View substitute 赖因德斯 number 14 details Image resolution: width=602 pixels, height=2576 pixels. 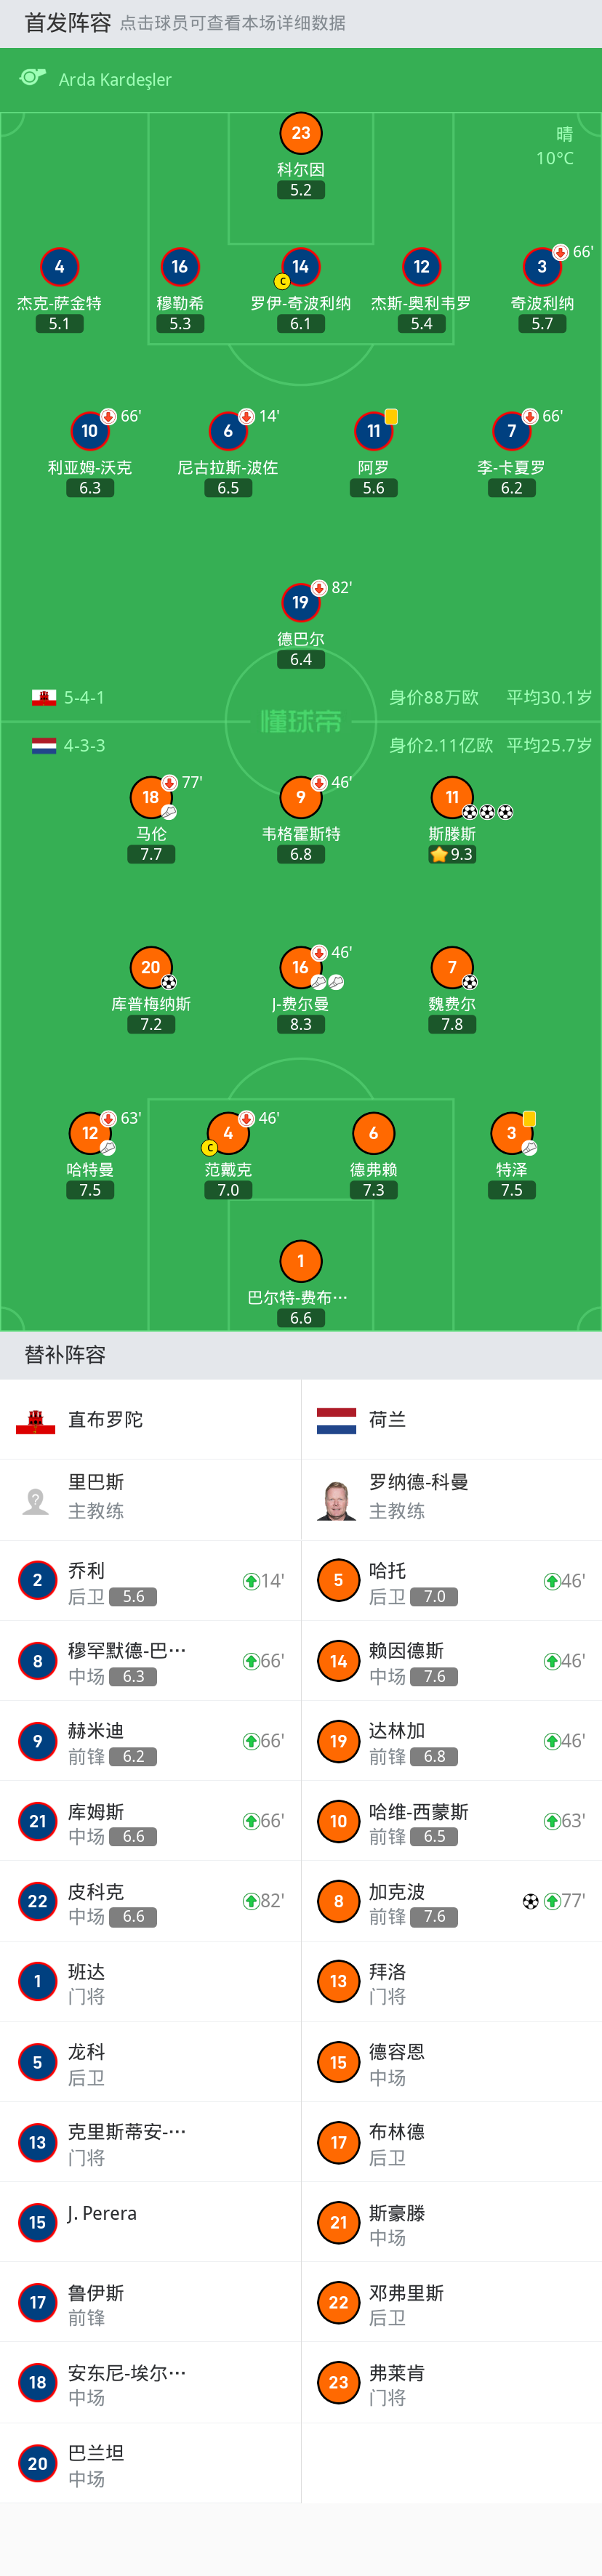coord(452,1661)
